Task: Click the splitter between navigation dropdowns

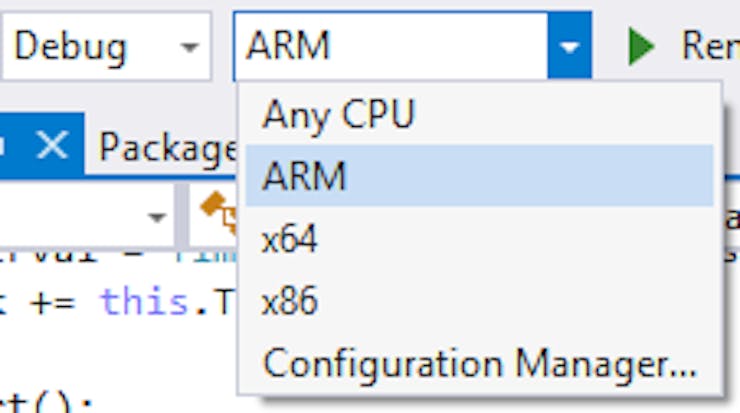Action: point(181,215)
